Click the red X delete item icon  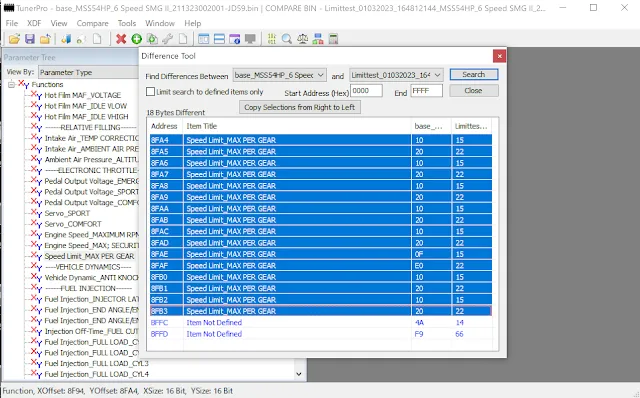[x=121, y=39]
